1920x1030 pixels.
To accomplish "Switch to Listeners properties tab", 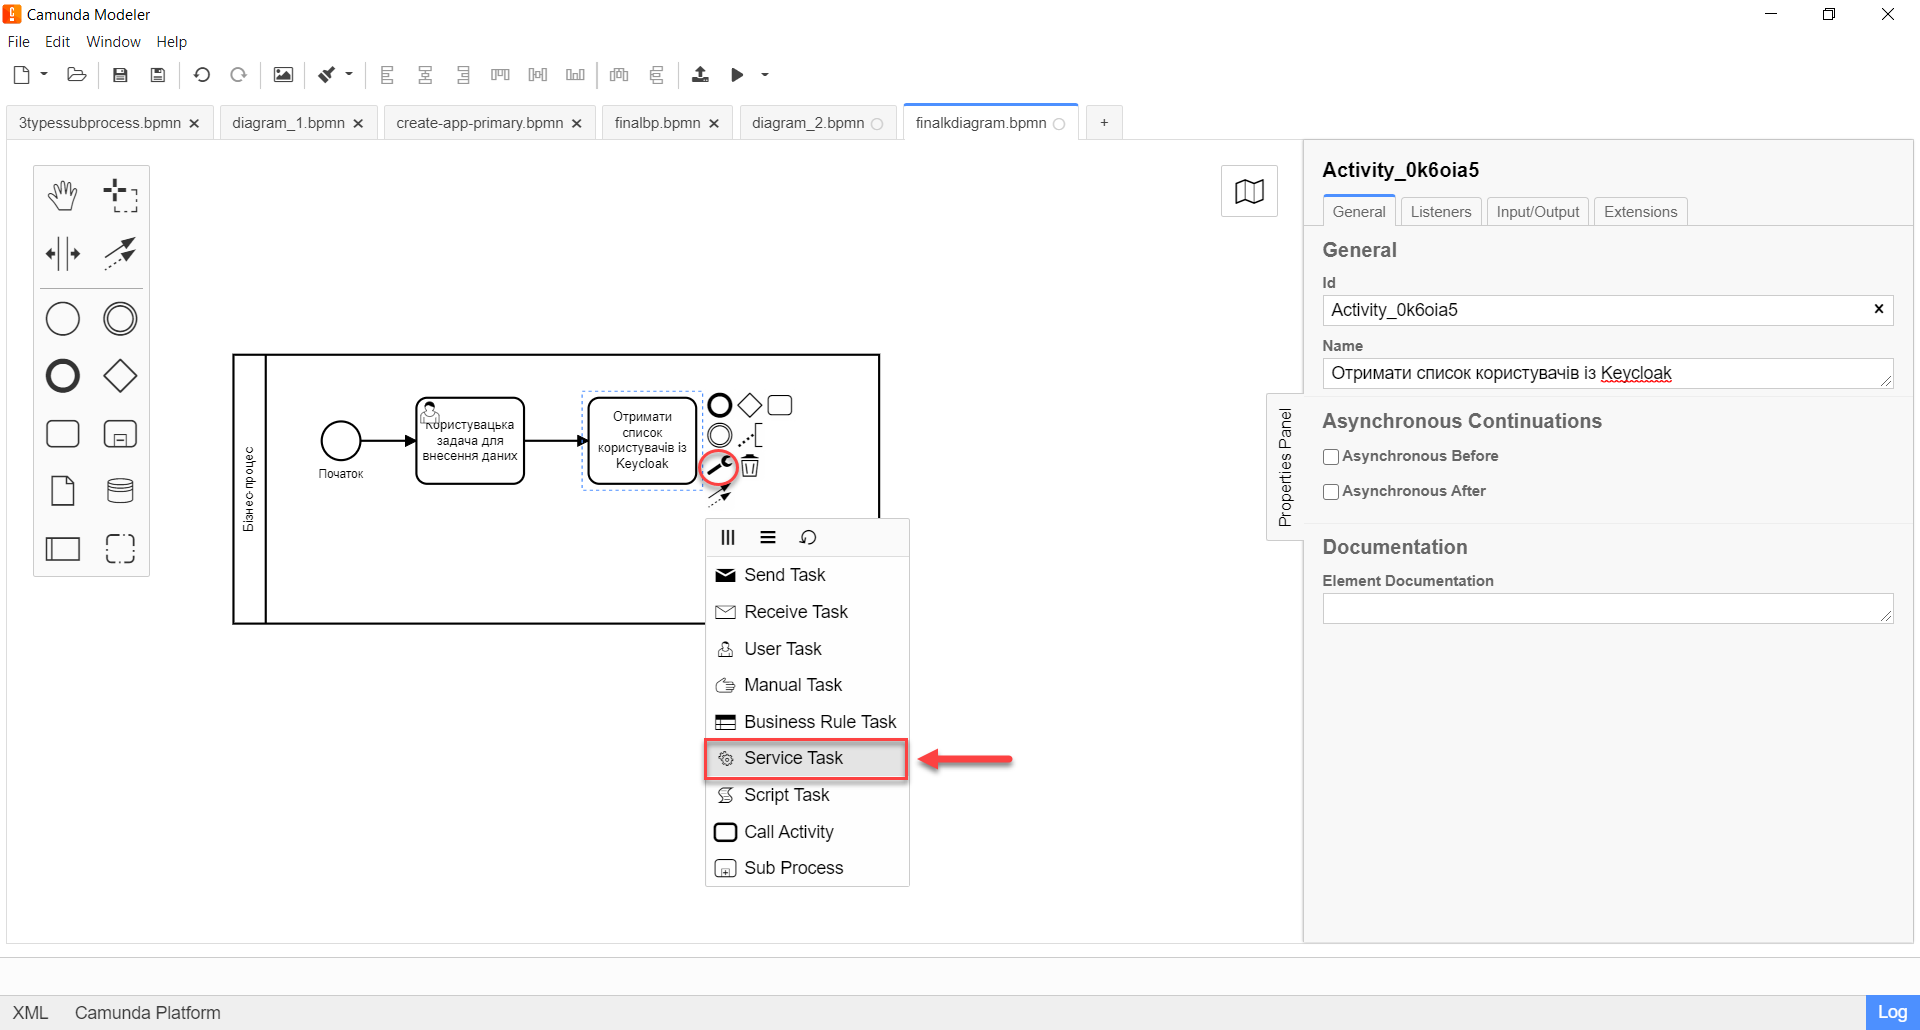I will pos(1440,212).
